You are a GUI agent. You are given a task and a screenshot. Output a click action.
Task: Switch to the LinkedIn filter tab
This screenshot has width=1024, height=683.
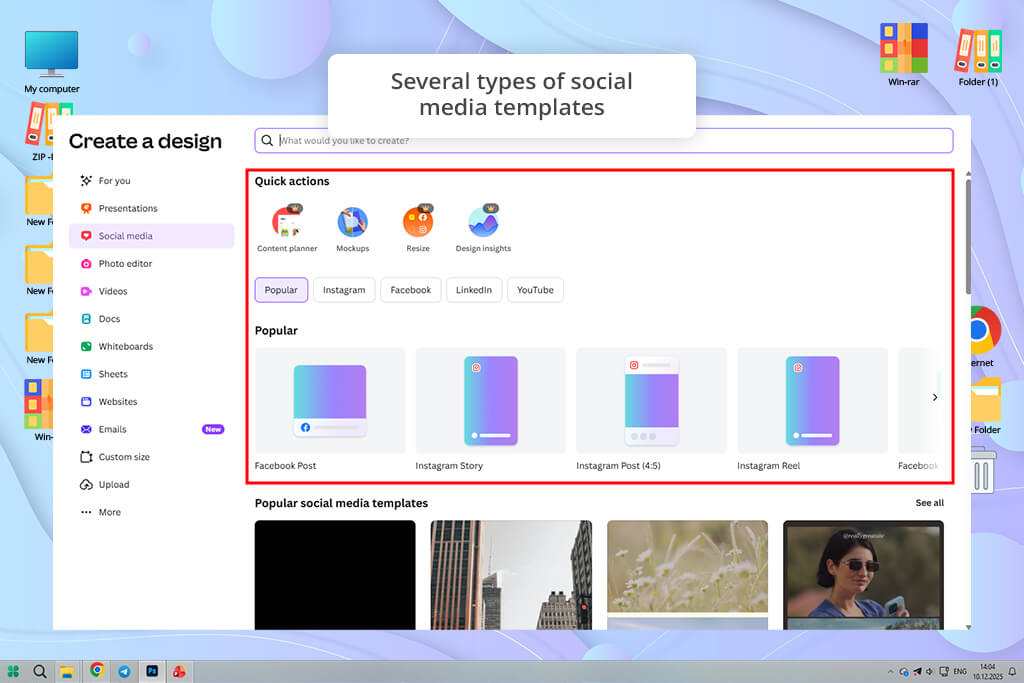474,290
